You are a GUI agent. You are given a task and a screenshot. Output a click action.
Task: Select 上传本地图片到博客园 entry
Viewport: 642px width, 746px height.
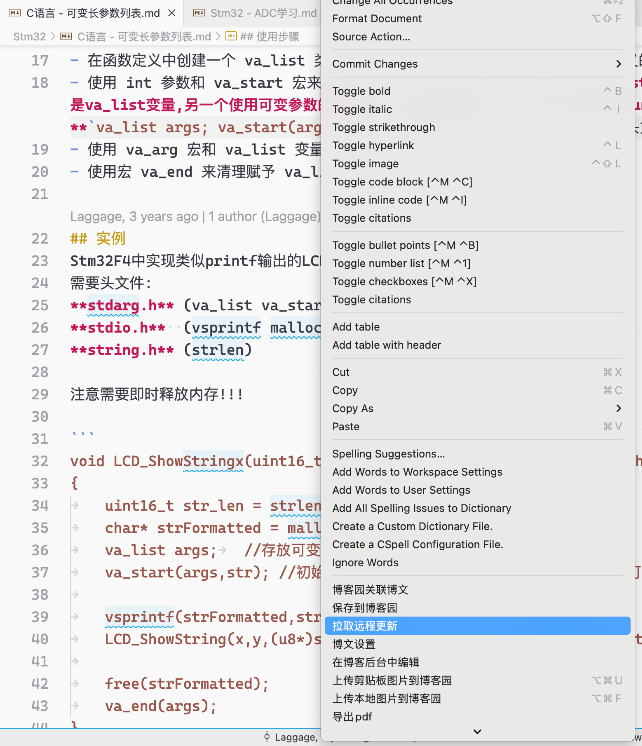[x=477, y=698]
